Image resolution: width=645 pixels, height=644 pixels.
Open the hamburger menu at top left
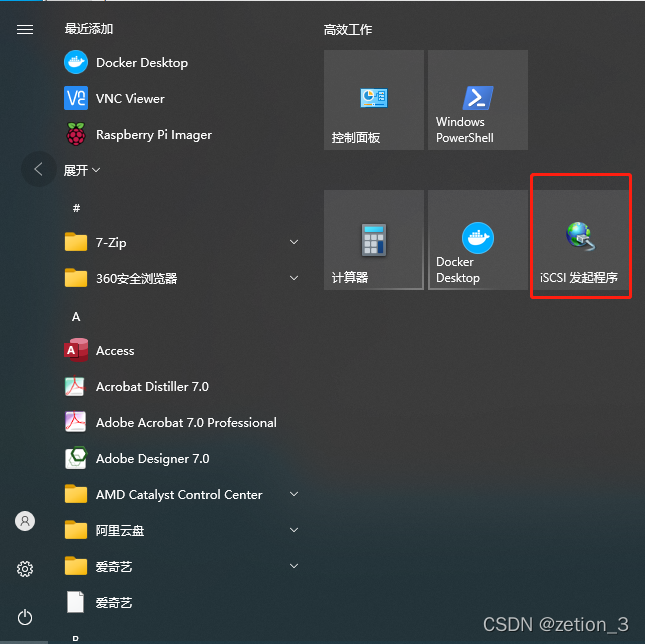[x=25, y=30]
